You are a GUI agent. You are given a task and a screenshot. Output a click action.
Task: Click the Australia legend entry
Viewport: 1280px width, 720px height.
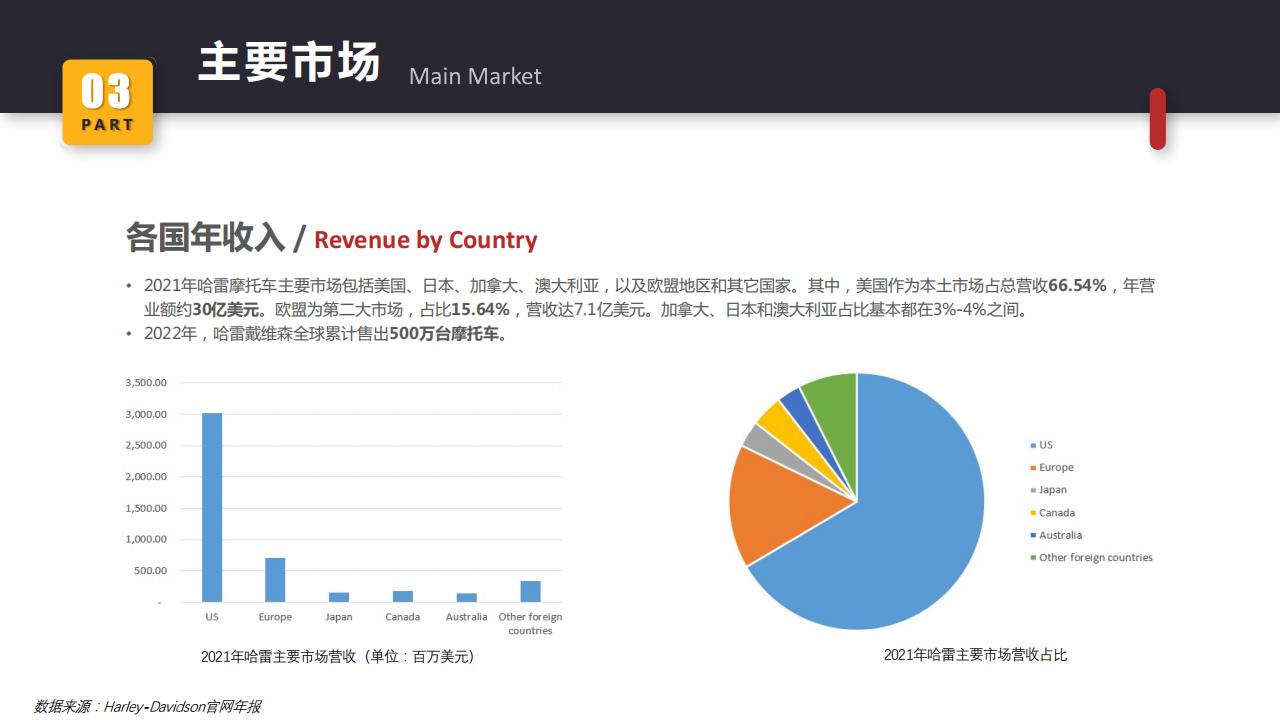pyautogui.click(x=1055, y=535)
